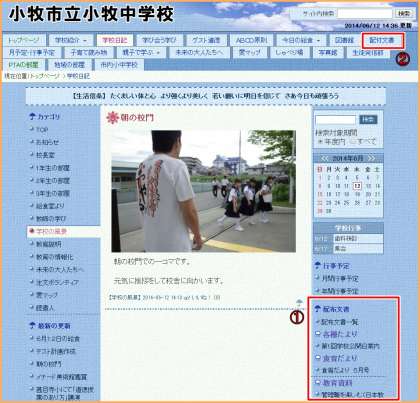Expand the 学校紹介 dropdown menu
420x403 pixels.
[x=71, y=40]
